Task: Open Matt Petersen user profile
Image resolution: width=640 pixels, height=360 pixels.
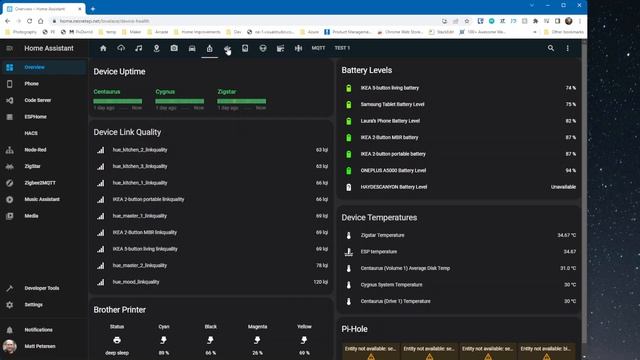Action: (43, 346)
